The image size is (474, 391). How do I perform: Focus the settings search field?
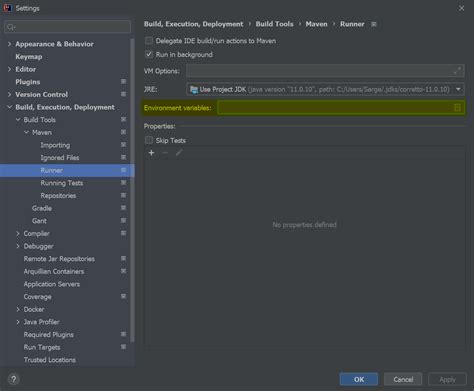68,27
